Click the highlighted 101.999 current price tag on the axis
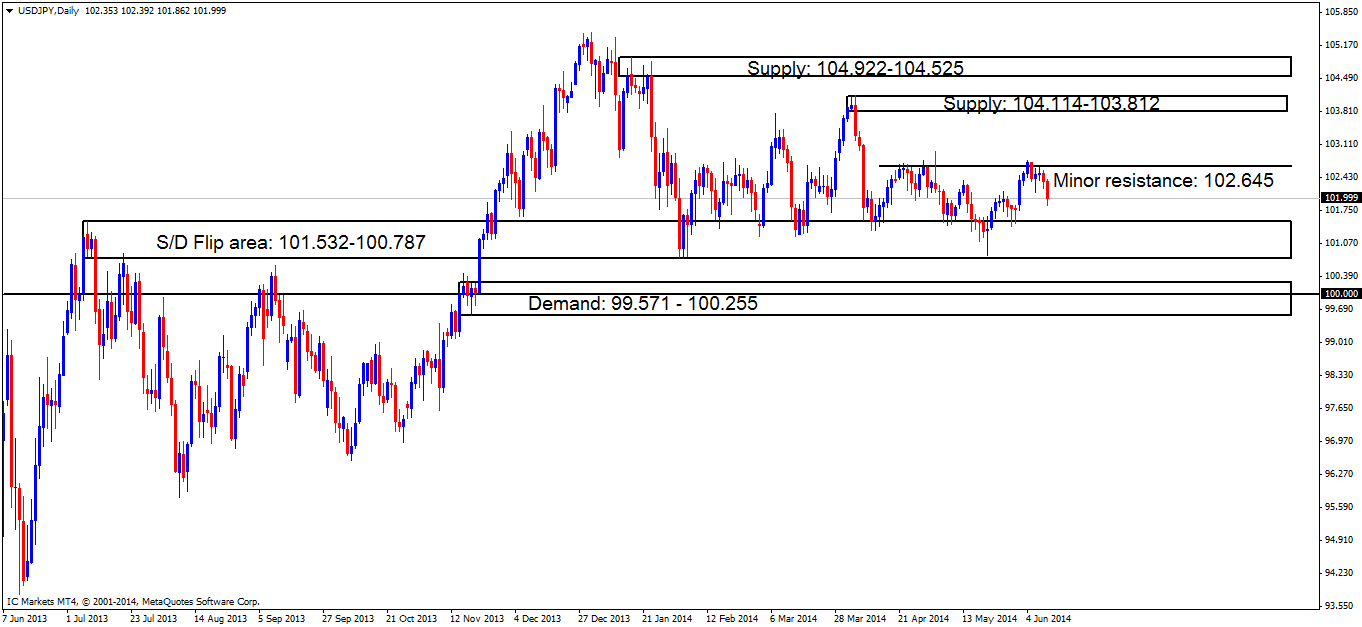This screenshot has height=627, width=1362. click(x=1340, y=198)
